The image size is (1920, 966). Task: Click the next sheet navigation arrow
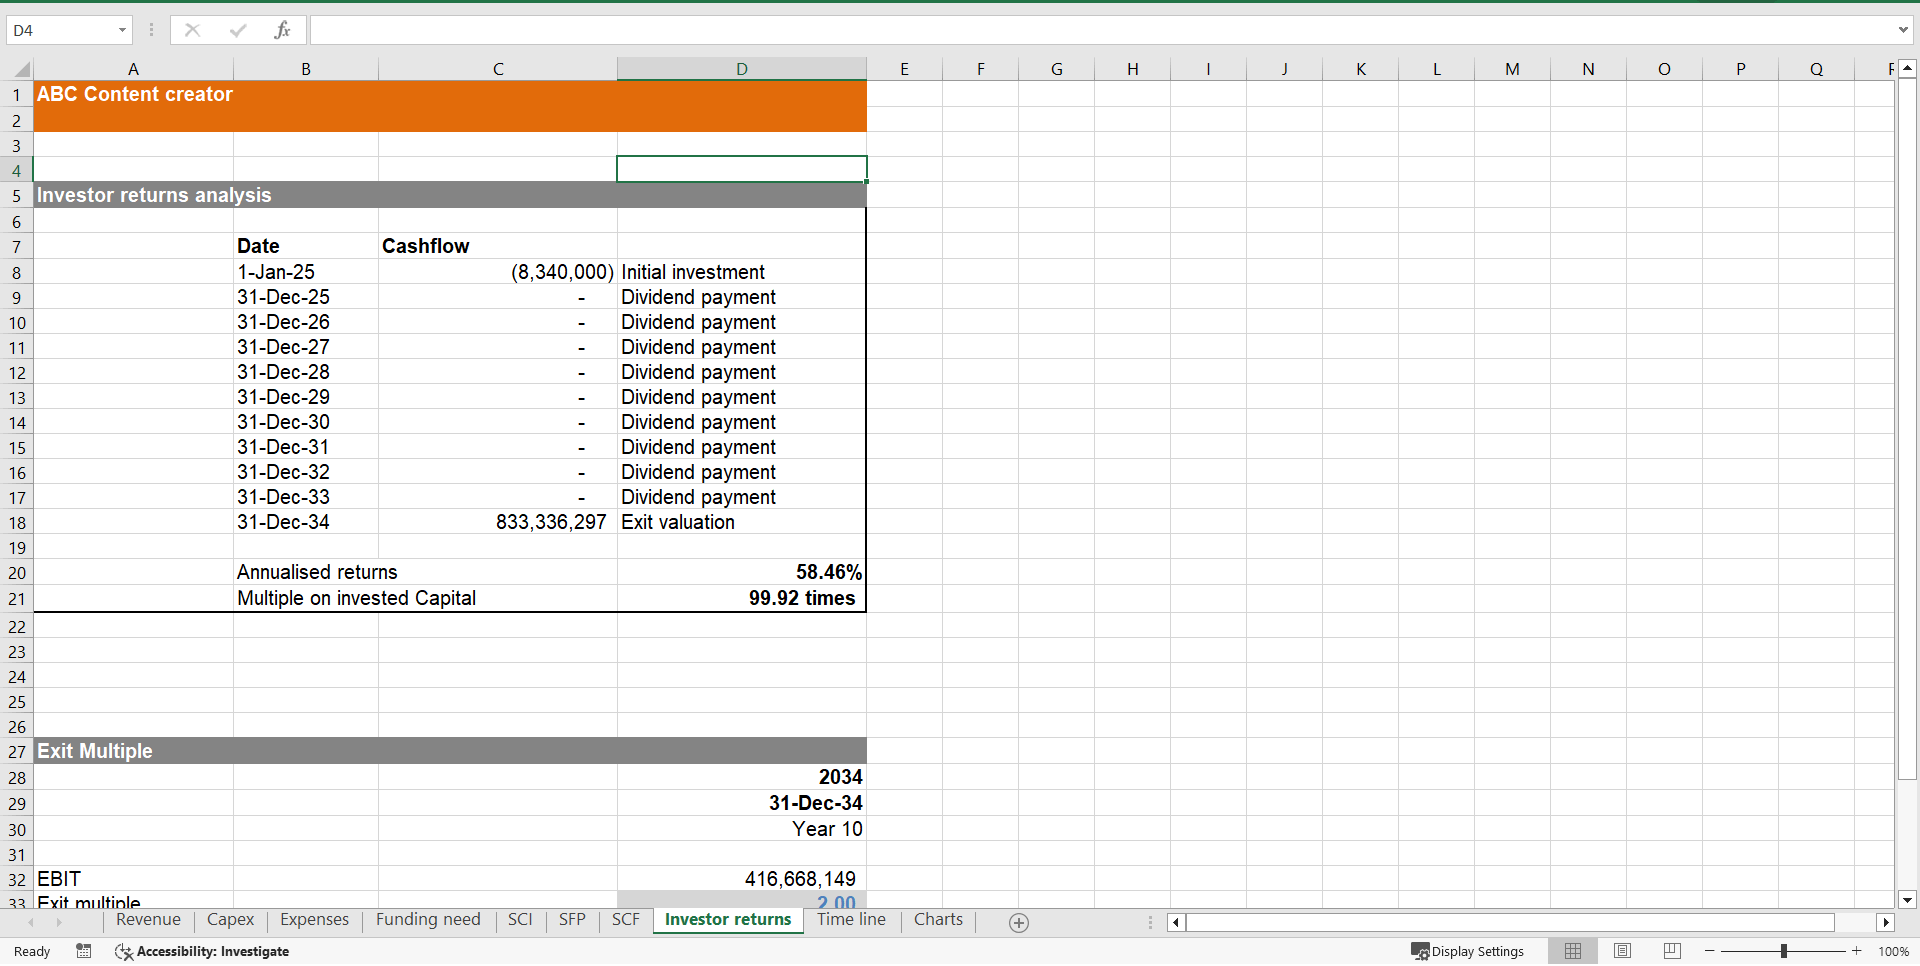tap(59, 922)
